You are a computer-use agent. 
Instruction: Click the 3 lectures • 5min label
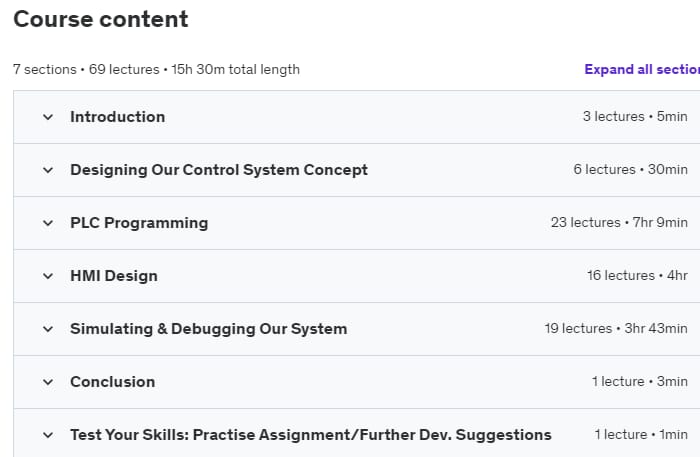click(635, 117)
